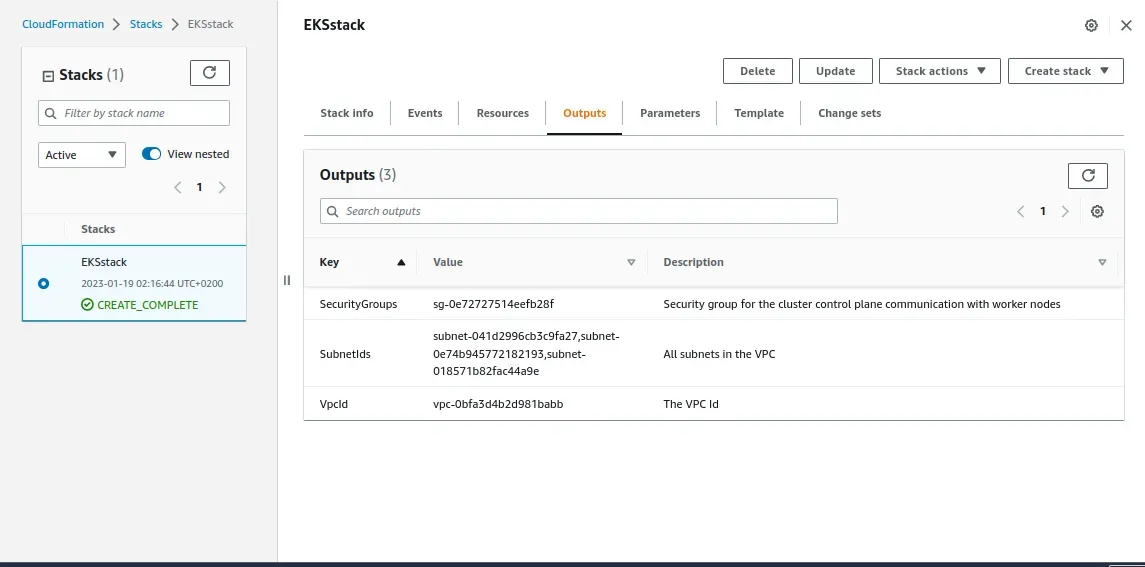
Task: Open the stack panel settings gear
Action: (1091, 25)
